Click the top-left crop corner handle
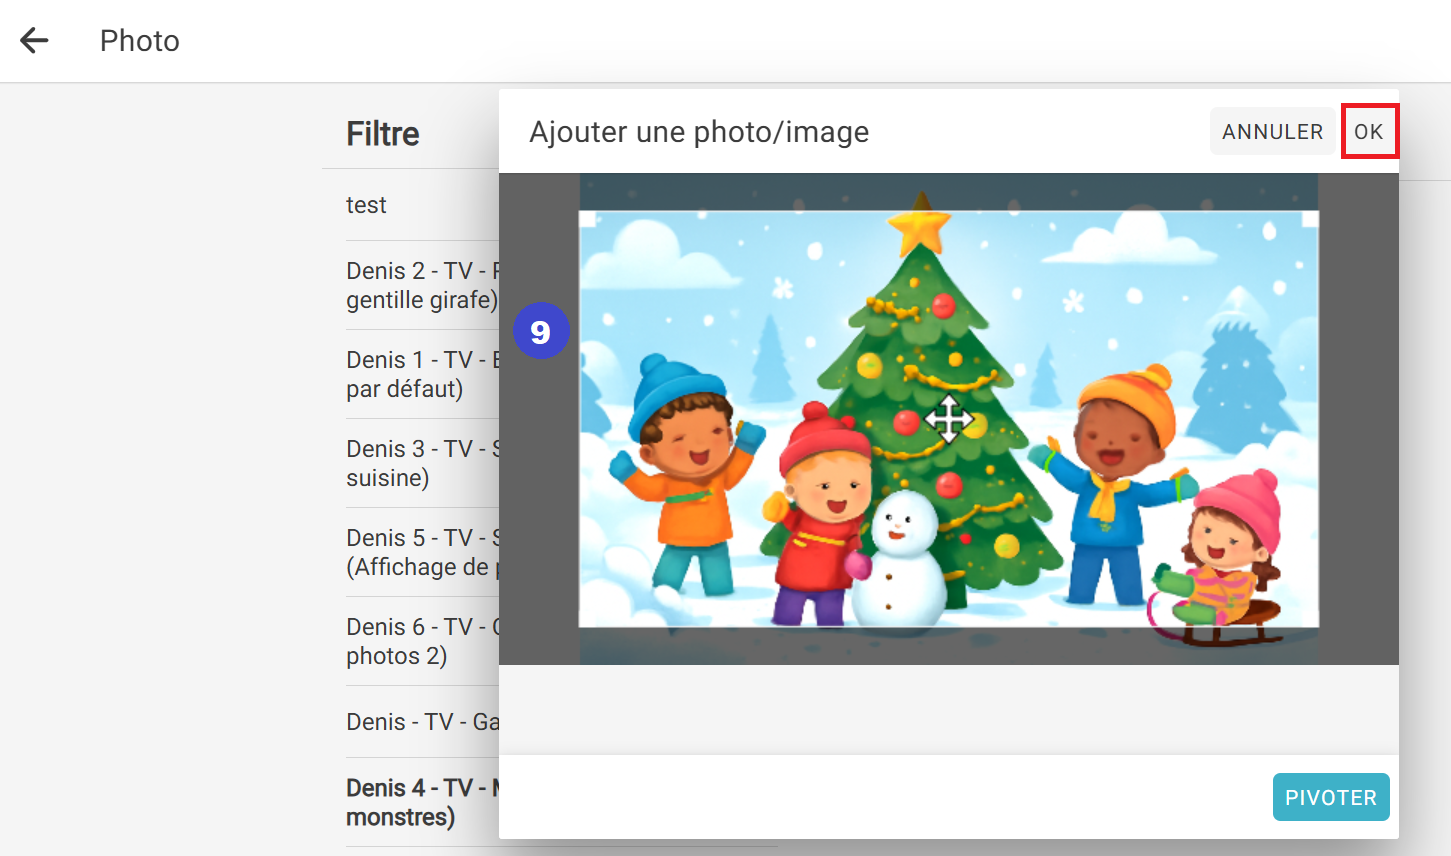Image resolution: width=1451 pixels, height=856 pixels. [588, 219]
